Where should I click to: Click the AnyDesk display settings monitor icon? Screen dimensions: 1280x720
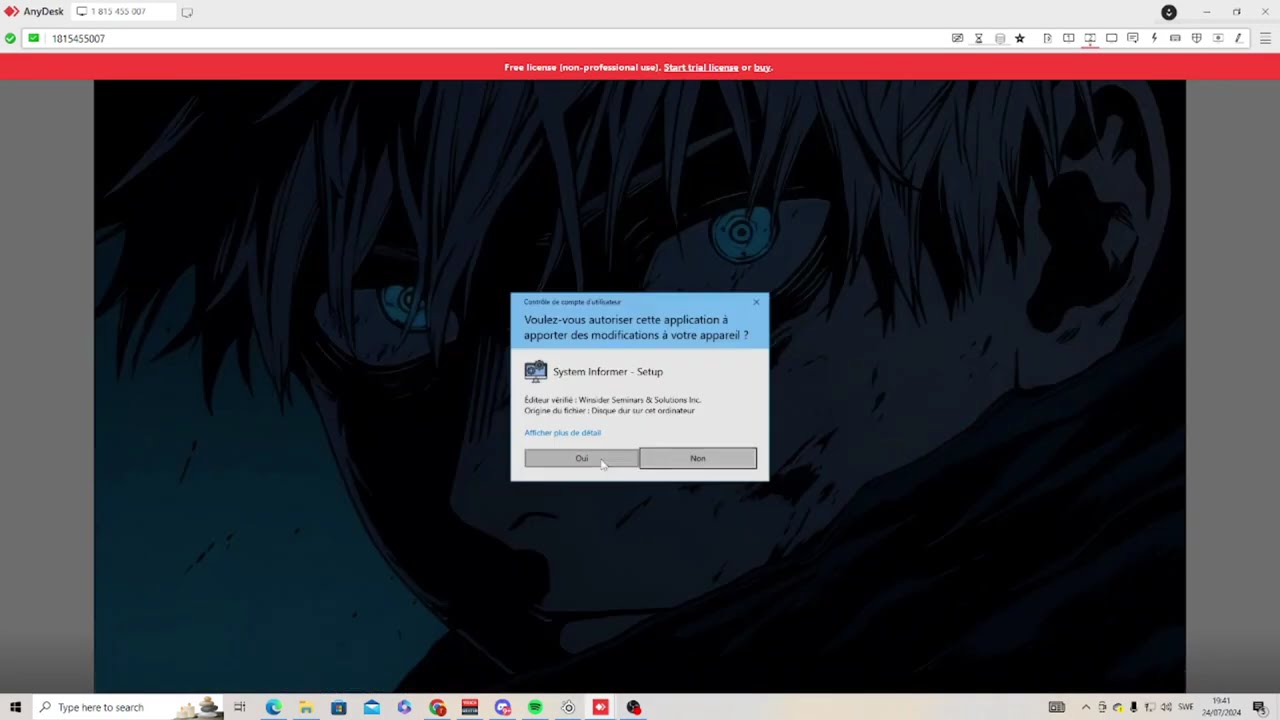click(1111, 38)
